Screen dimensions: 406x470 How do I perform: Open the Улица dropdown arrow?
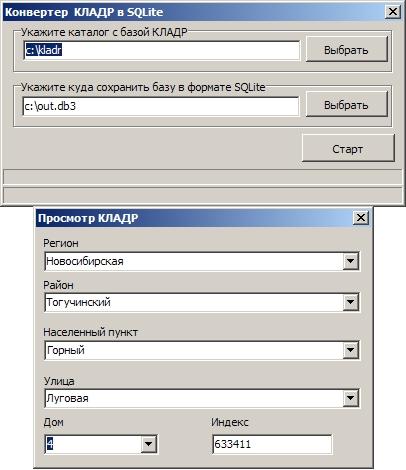coord(351,398)
